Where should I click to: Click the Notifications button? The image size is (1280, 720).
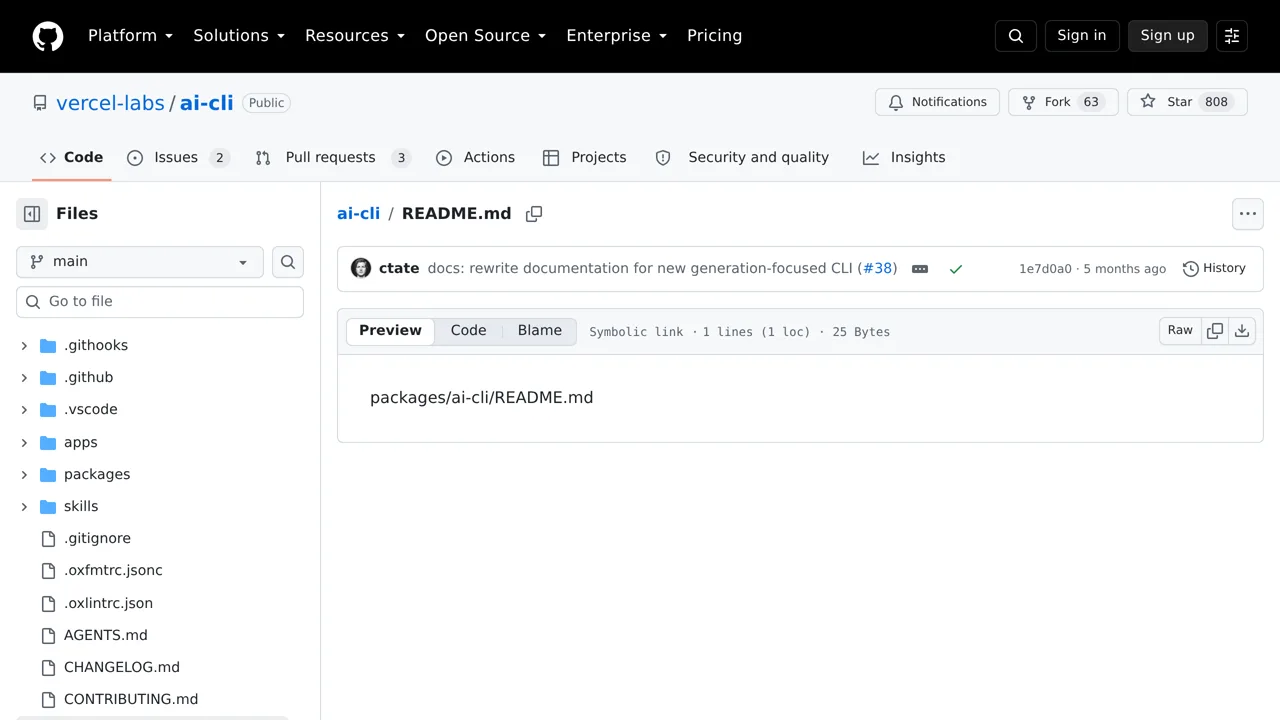[x=937, y=103]
